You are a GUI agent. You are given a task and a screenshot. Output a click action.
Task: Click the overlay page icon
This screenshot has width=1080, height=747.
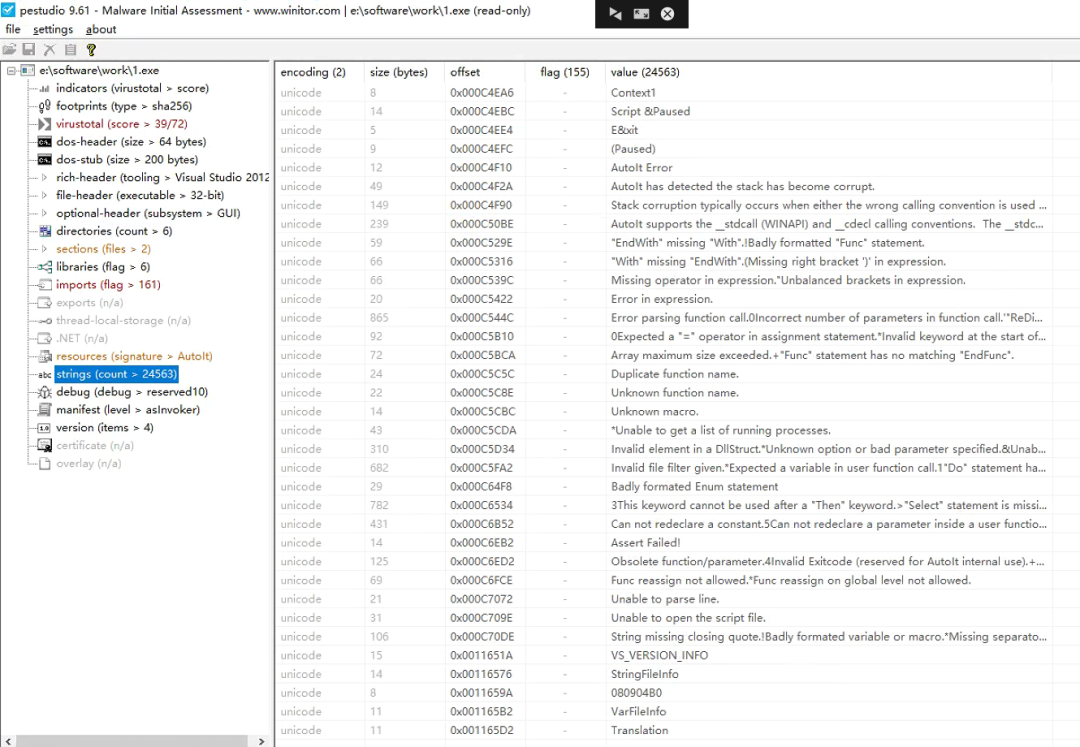click(45, 463)
